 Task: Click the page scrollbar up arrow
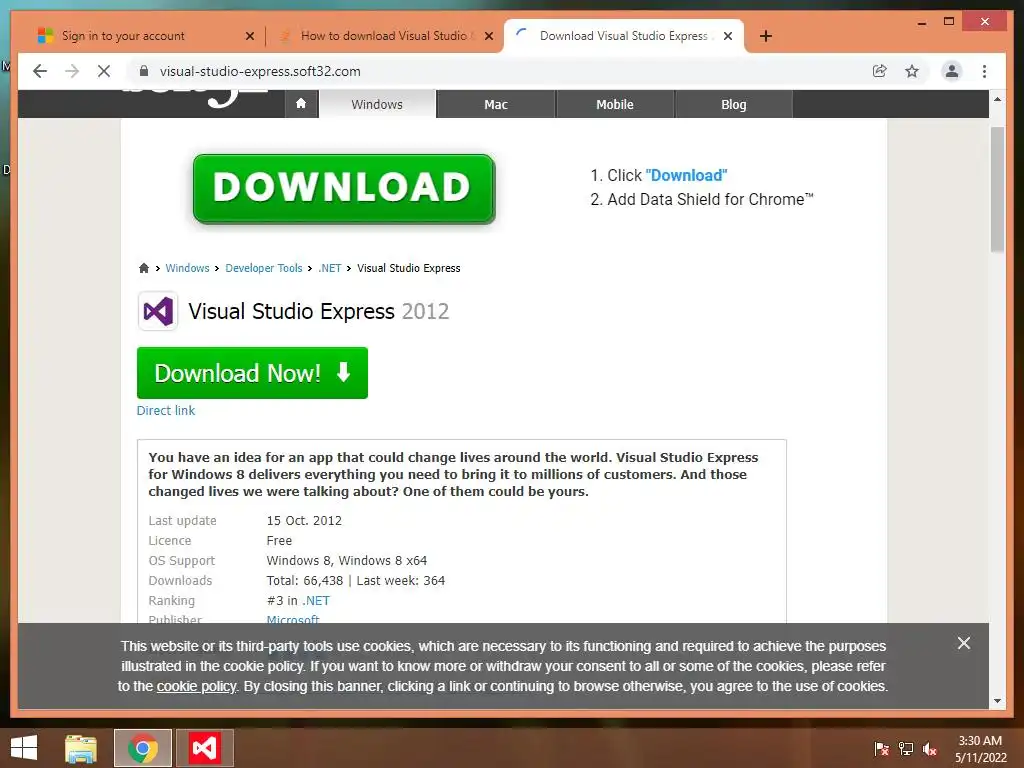tap(997, 99)
